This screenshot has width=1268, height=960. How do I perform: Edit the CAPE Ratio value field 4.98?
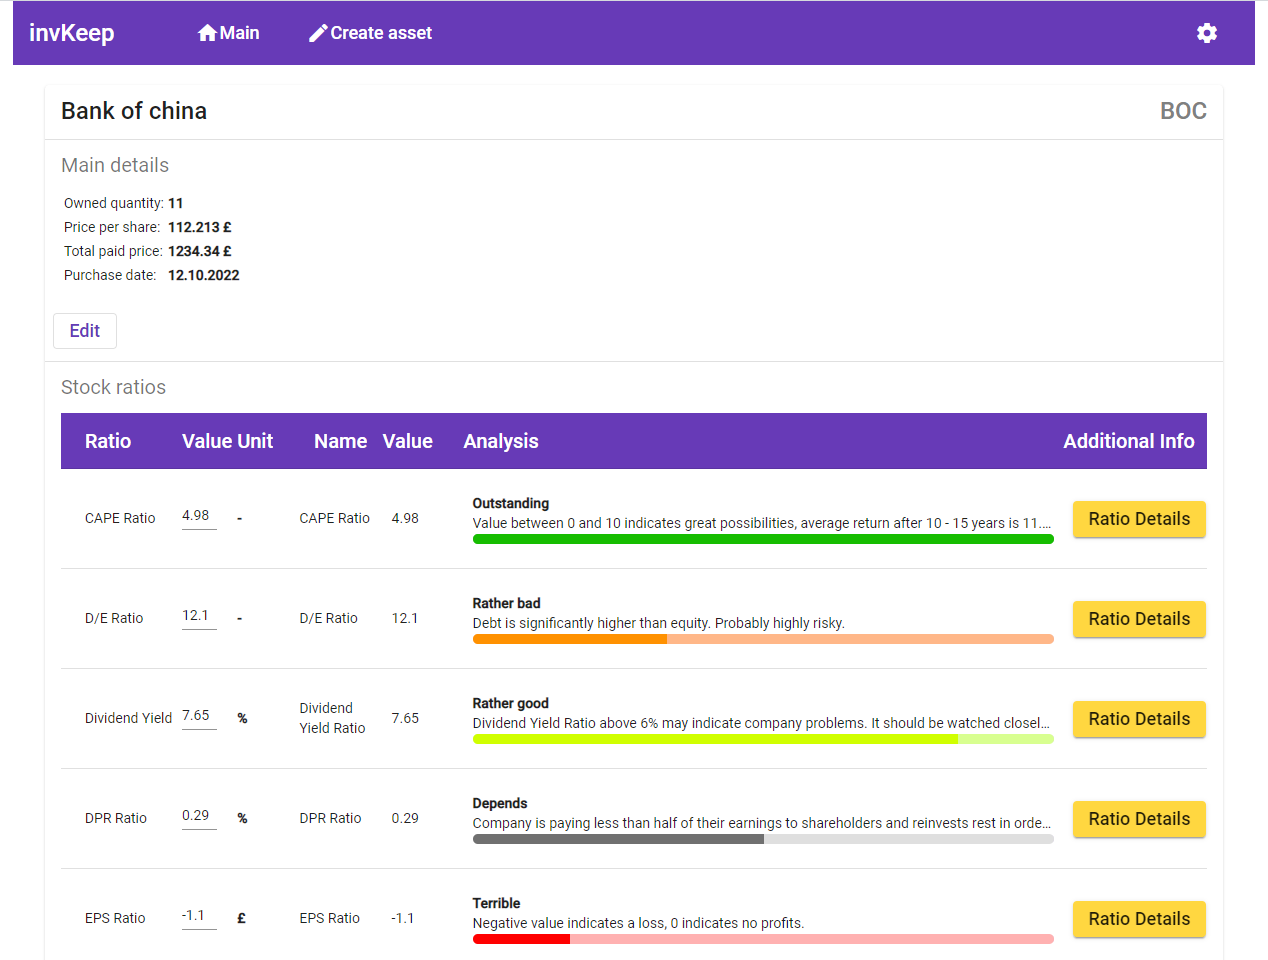click(199, 517)
